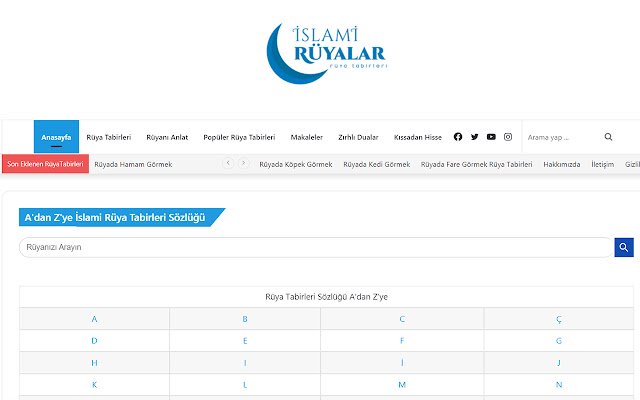
Task: Open İletişim link
Action: coord(602,164)
